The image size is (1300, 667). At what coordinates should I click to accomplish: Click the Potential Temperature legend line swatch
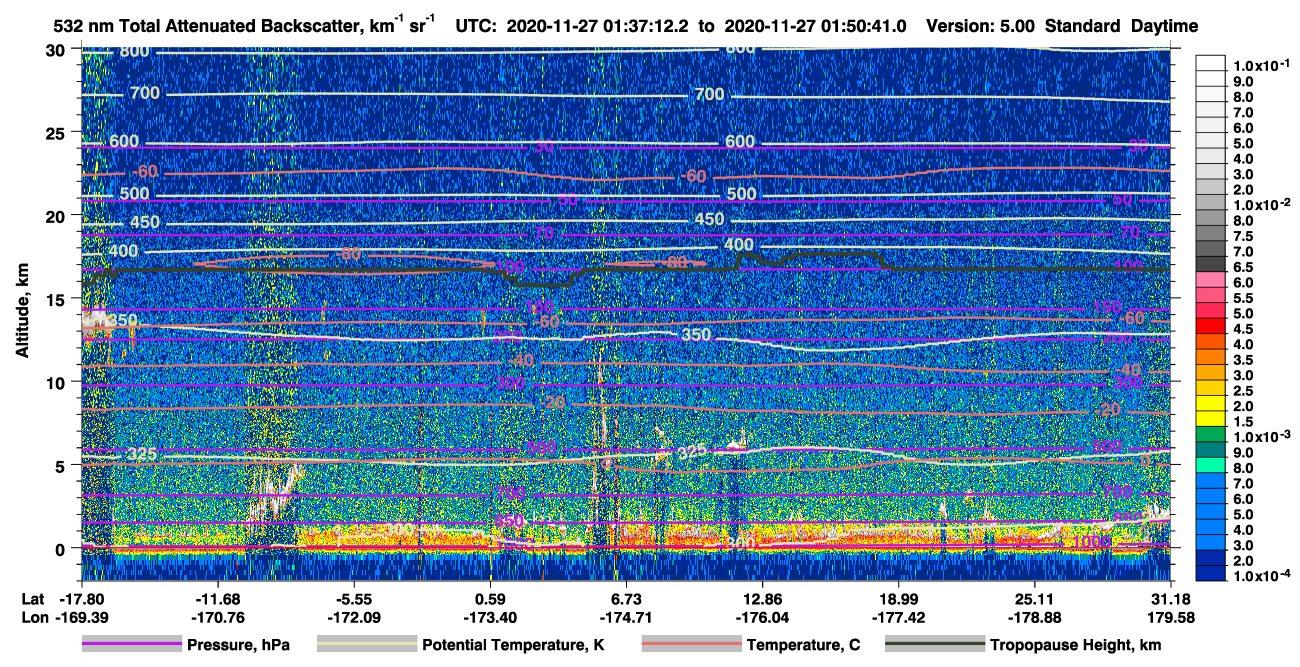[x=366, y=645]
